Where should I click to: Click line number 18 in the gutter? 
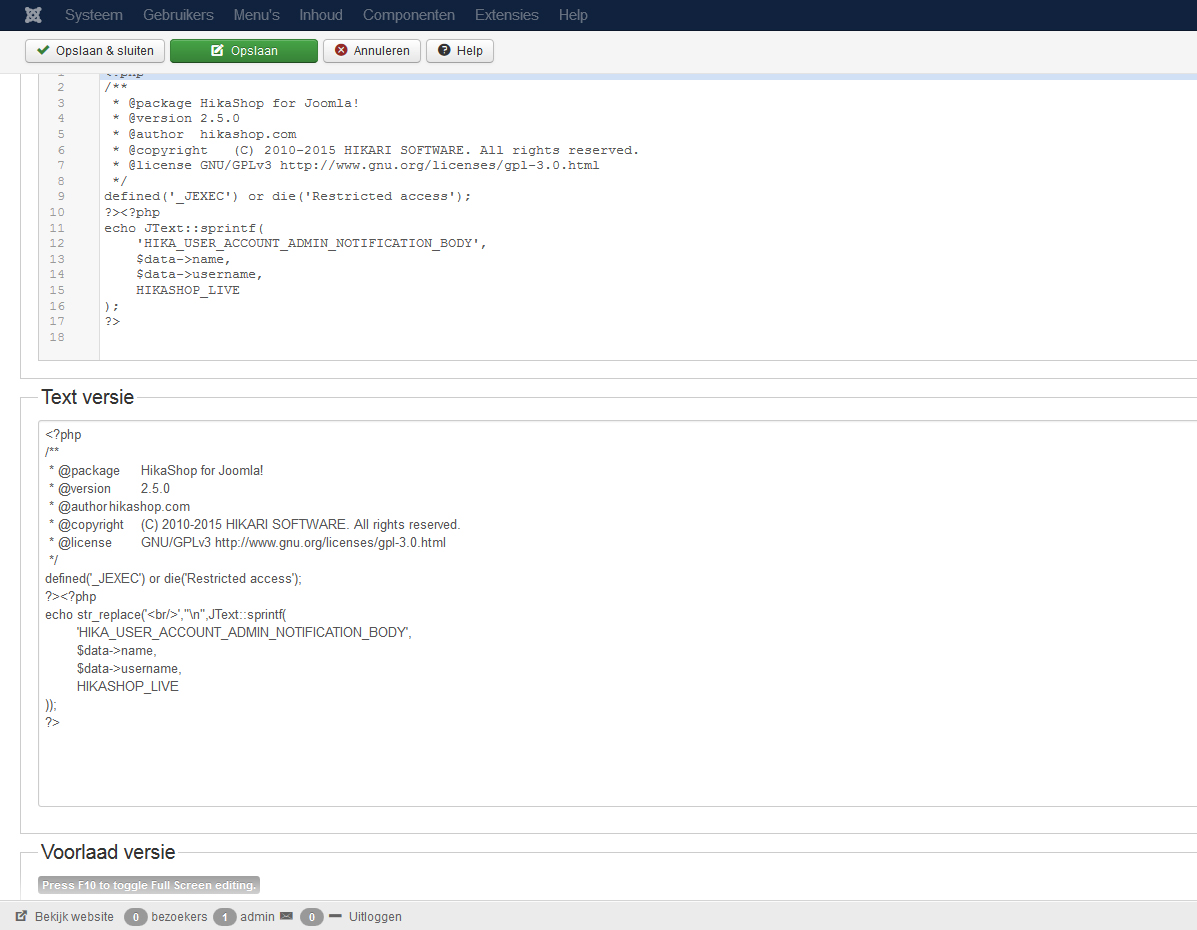tap(57, 337)
